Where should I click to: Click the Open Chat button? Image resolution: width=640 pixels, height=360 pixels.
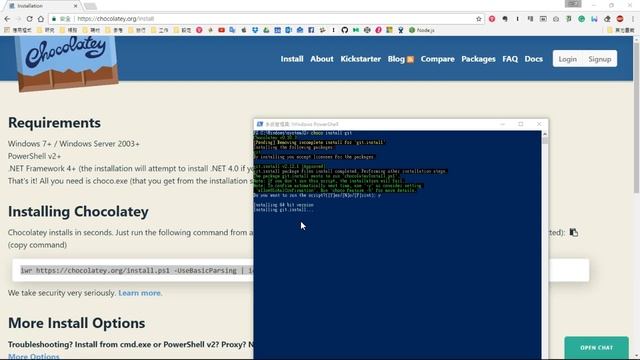[x=596, y=348]
